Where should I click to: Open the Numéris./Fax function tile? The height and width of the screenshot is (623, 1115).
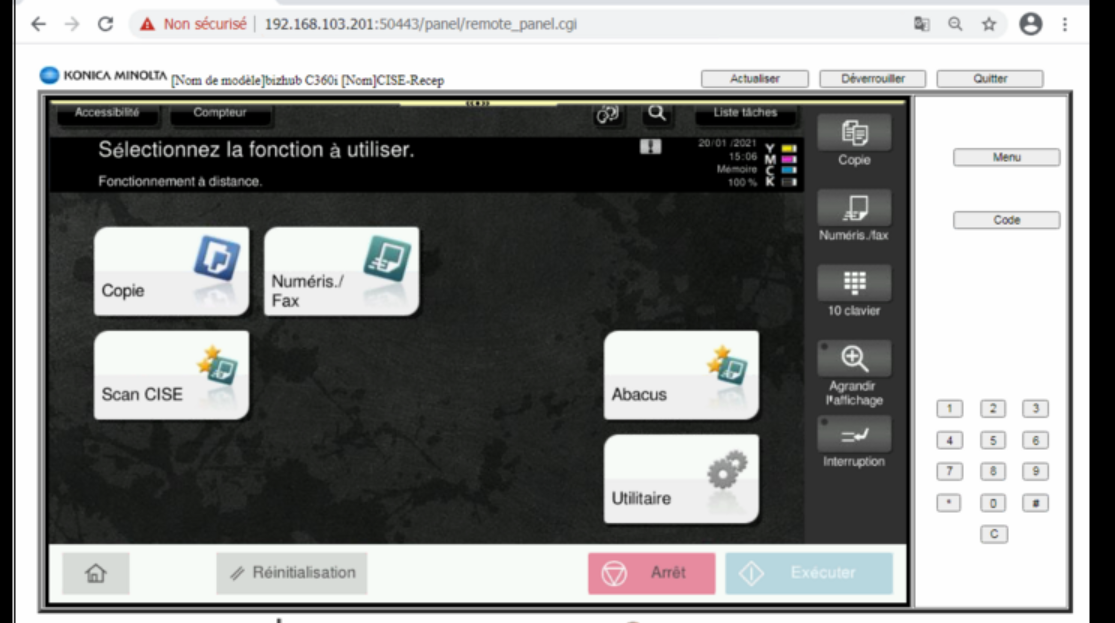[x=341, y=272]
